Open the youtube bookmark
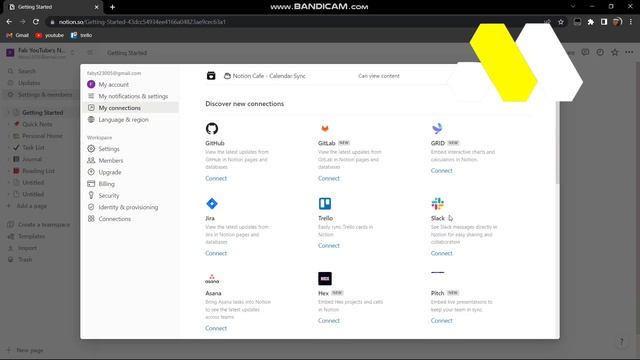This screenshot has width=640, height=360. click(x=49, y=36)
